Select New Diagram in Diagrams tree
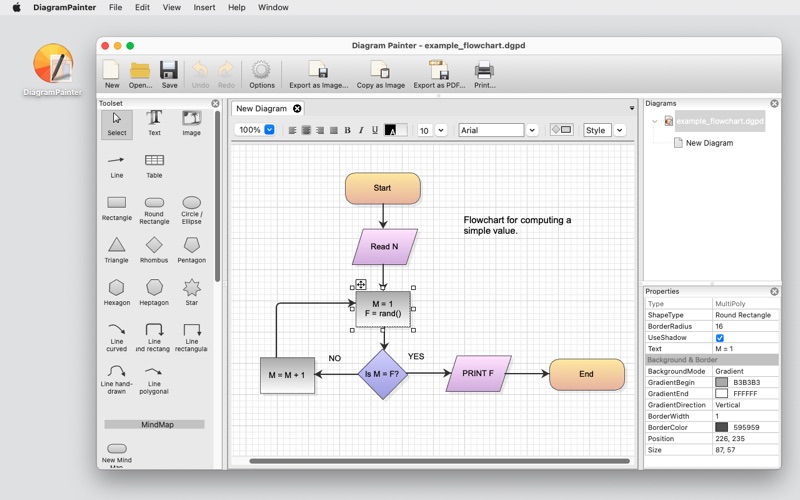The image size is (800, 500). click(x=709, y=143)
